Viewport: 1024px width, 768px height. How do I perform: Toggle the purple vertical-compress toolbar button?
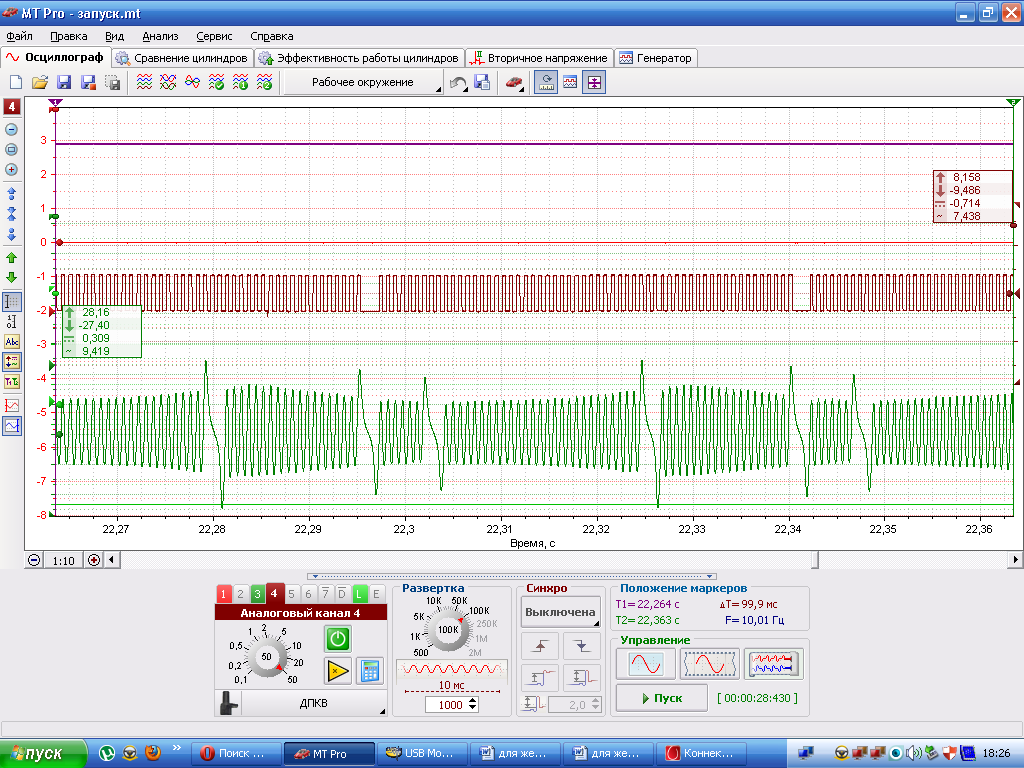[594, 83]
